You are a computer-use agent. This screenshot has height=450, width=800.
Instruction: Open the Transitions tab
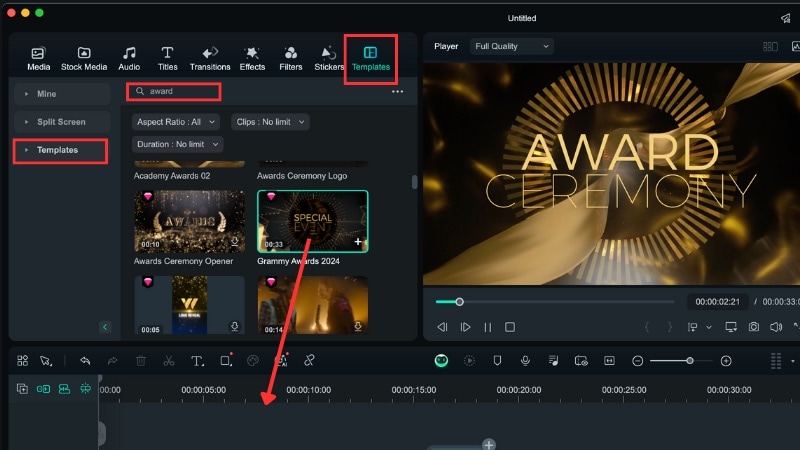(210, 59)
